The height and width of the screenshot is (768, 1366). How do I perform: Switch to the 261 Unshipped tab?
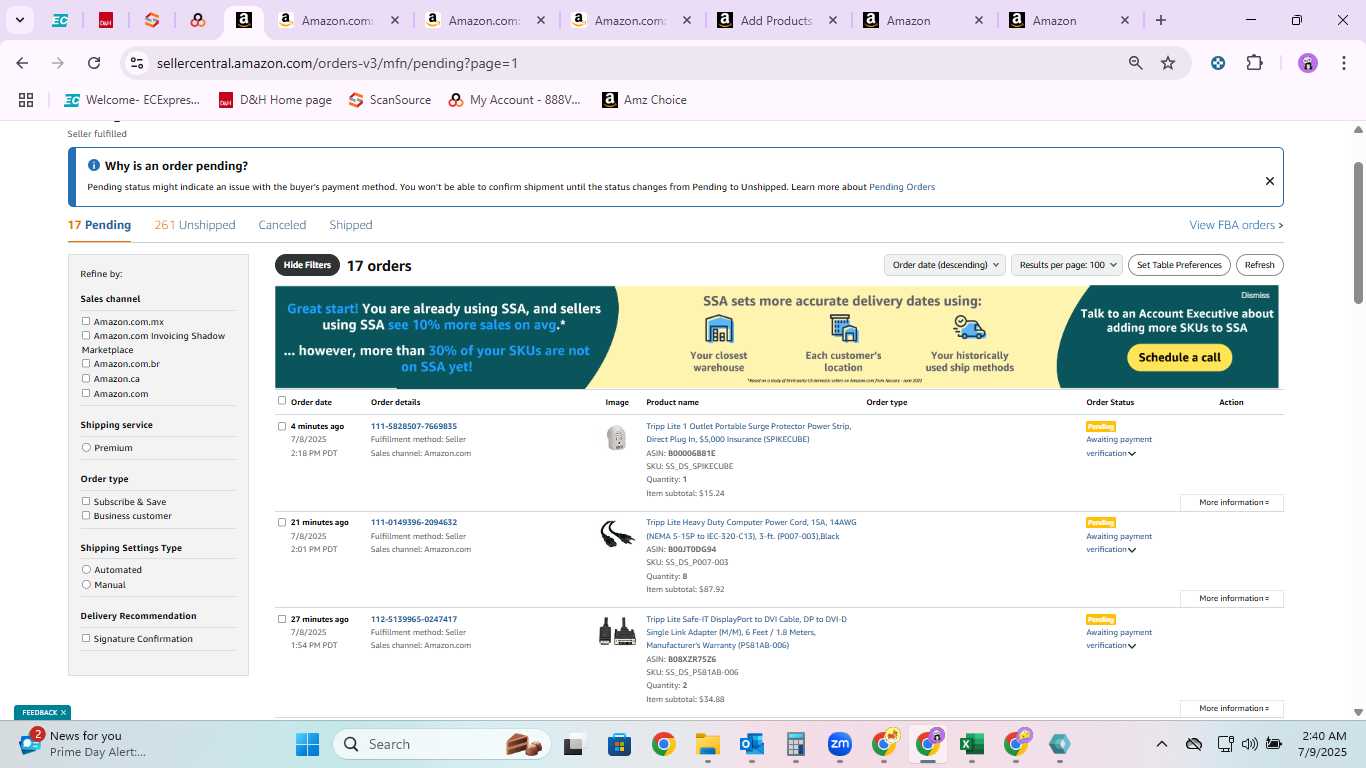coord(195,225)
